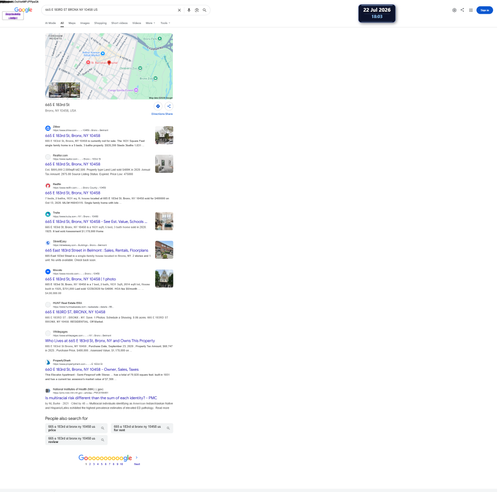Click search icon in 'price' related suggestion
The image size is (500, 492).
103,428
